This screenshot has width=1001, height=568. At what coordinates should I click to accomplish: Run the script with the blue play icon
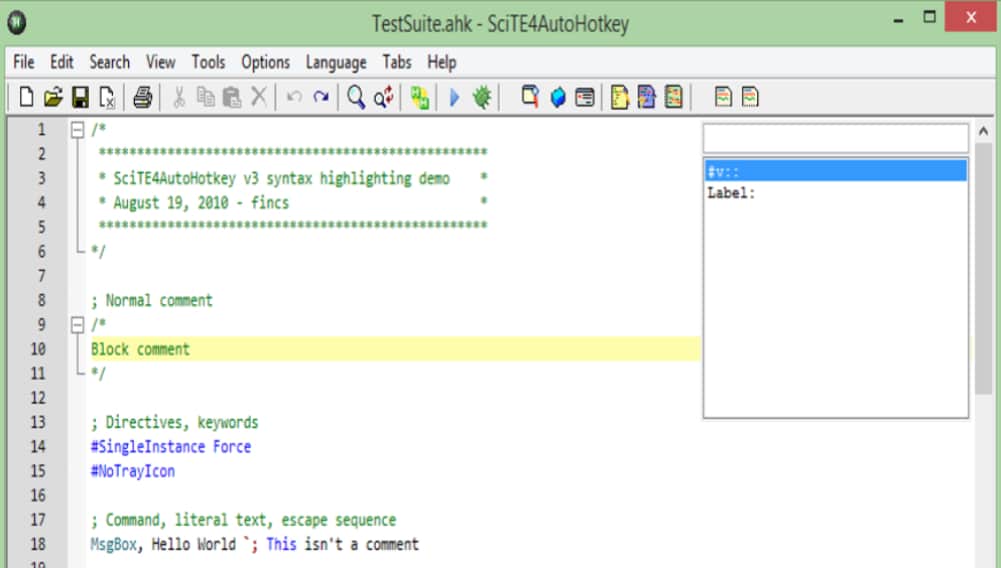pyautogui.click(x=455, y=98)
